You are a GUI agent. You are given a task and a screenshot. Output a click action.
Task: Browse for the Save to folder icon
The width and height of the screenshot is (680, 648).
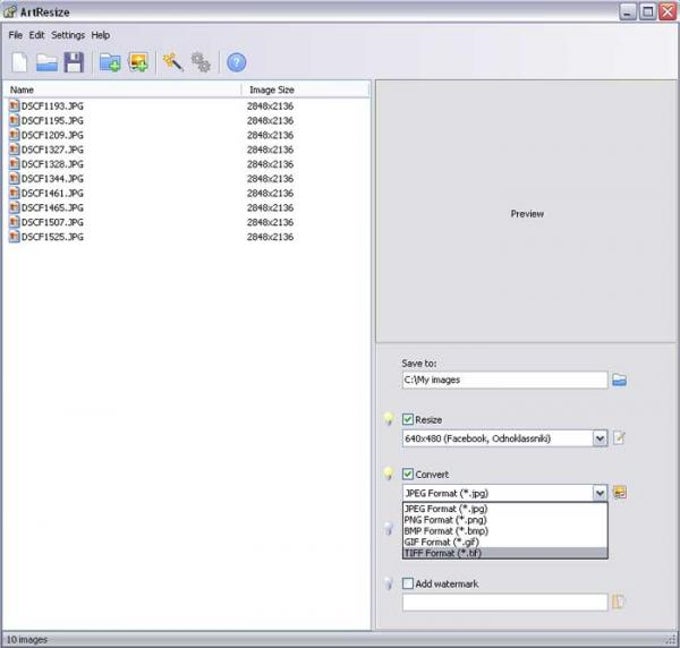click(x=619, y=380)
